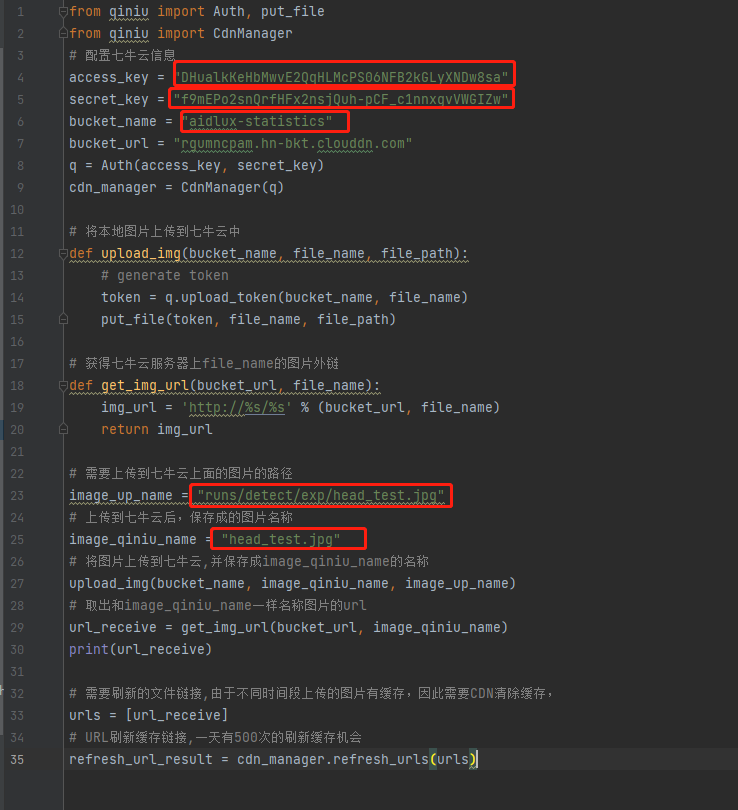
Task: Click fold end marker beside put_file line
Action: coord(63,319)
